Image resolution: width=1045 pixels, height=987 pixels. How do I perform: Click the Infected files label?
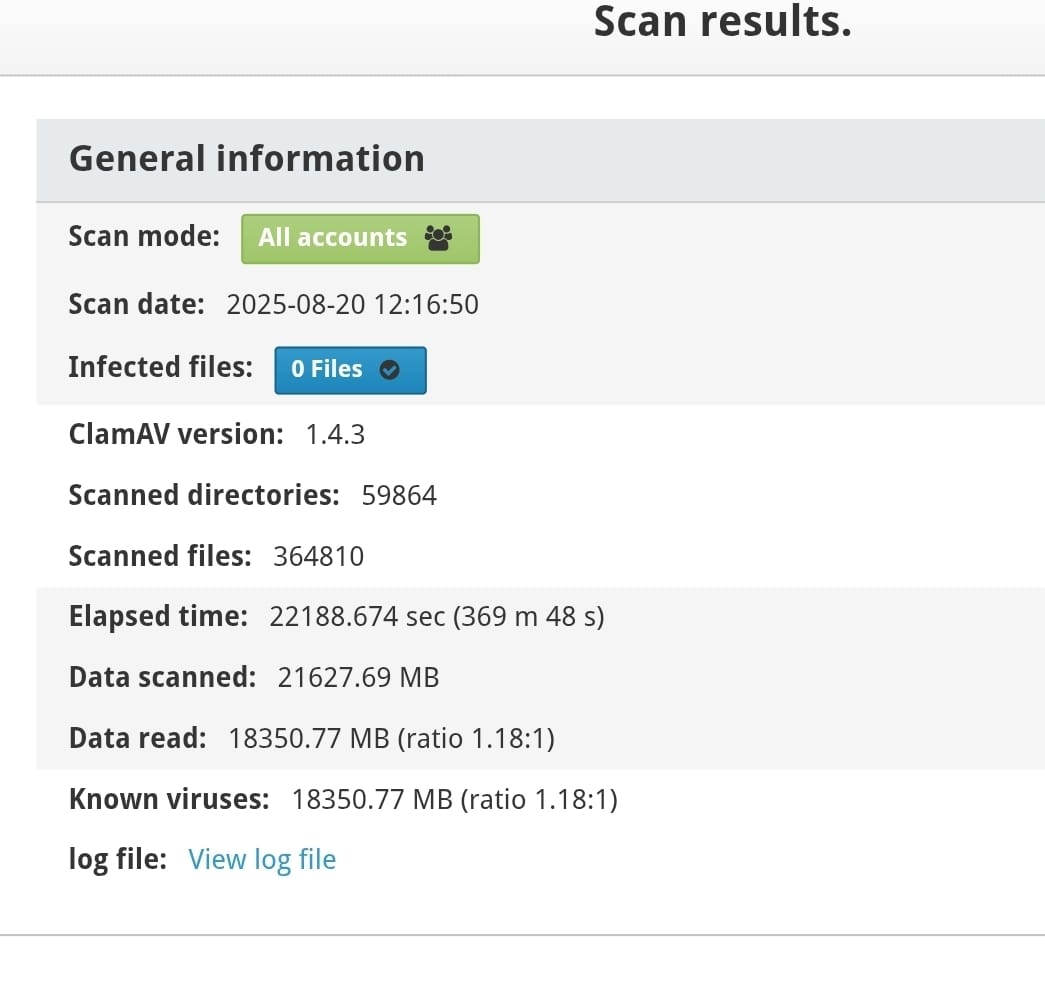point(161,367)
